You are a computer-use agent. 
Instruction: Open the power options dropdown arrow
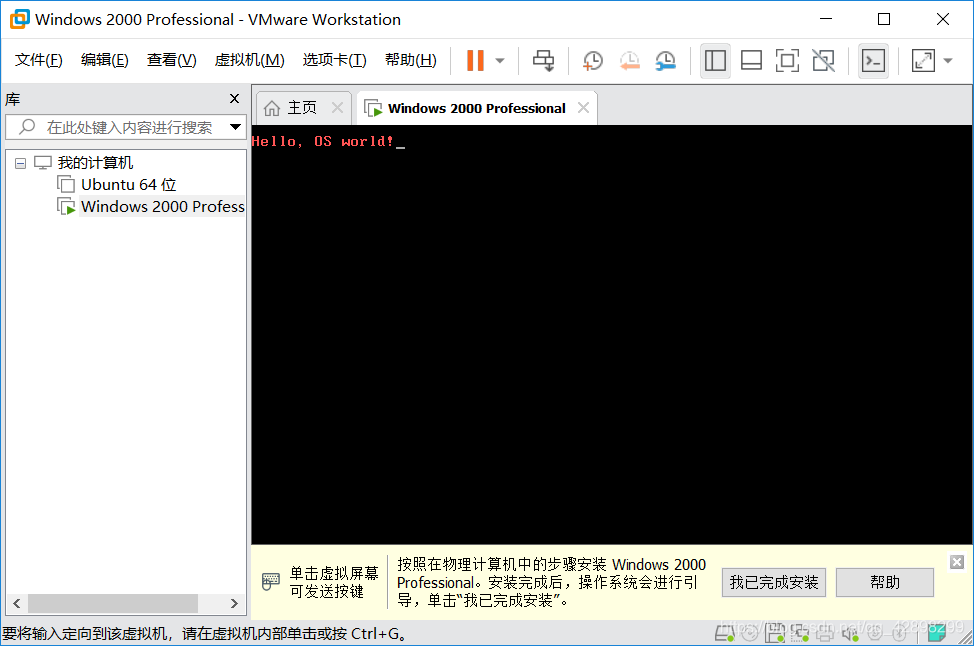pyautogui.click(x=500, y=61)
